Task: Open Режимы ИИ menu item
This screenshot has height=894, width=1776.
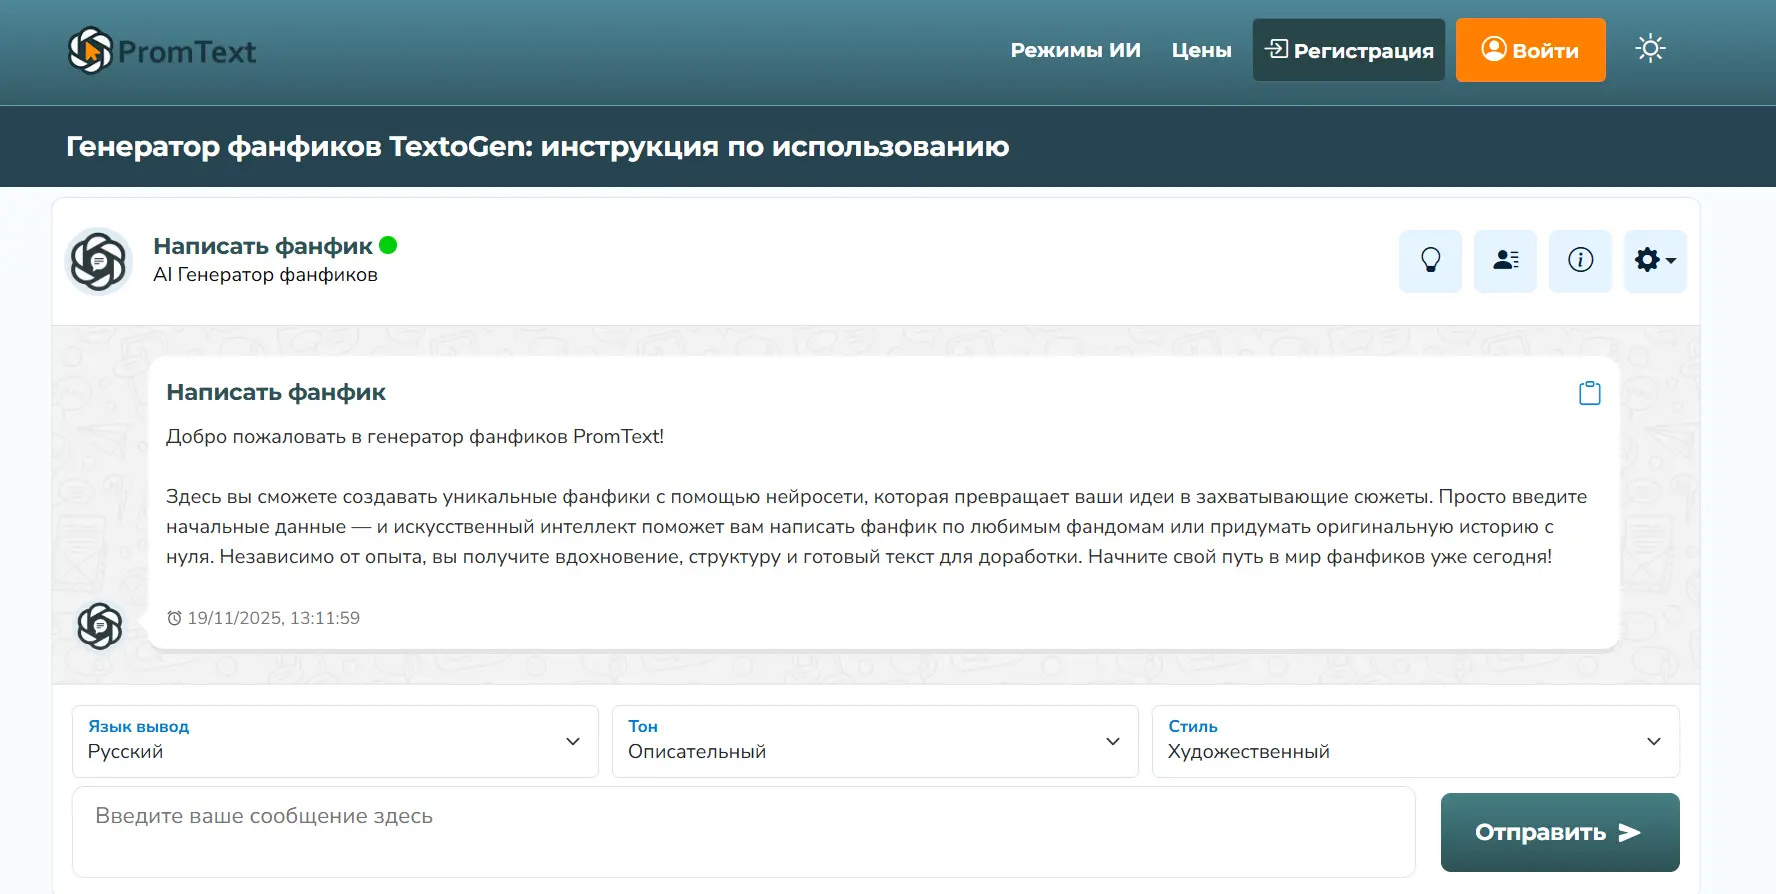Action: (1075, 50)
